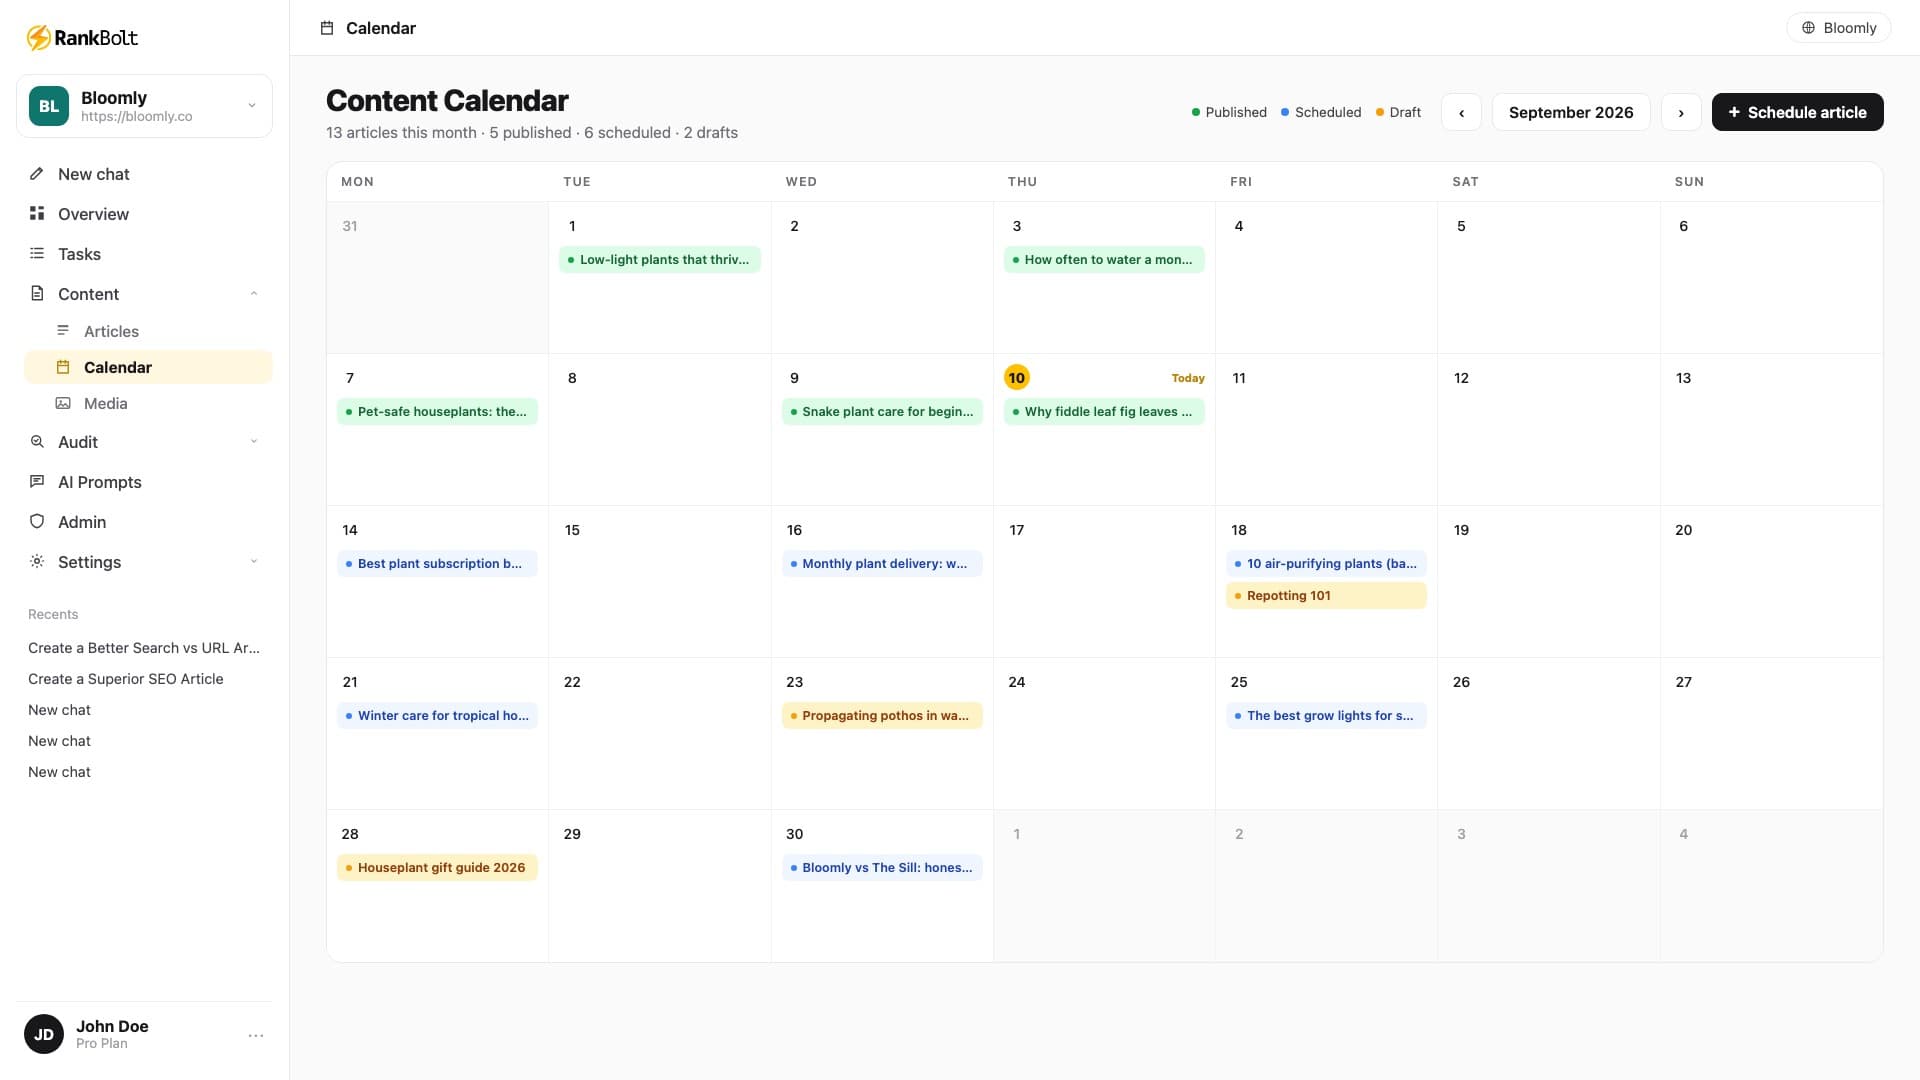Open the Bloomly workspace switcher dropdown

[x=144, y=106]
